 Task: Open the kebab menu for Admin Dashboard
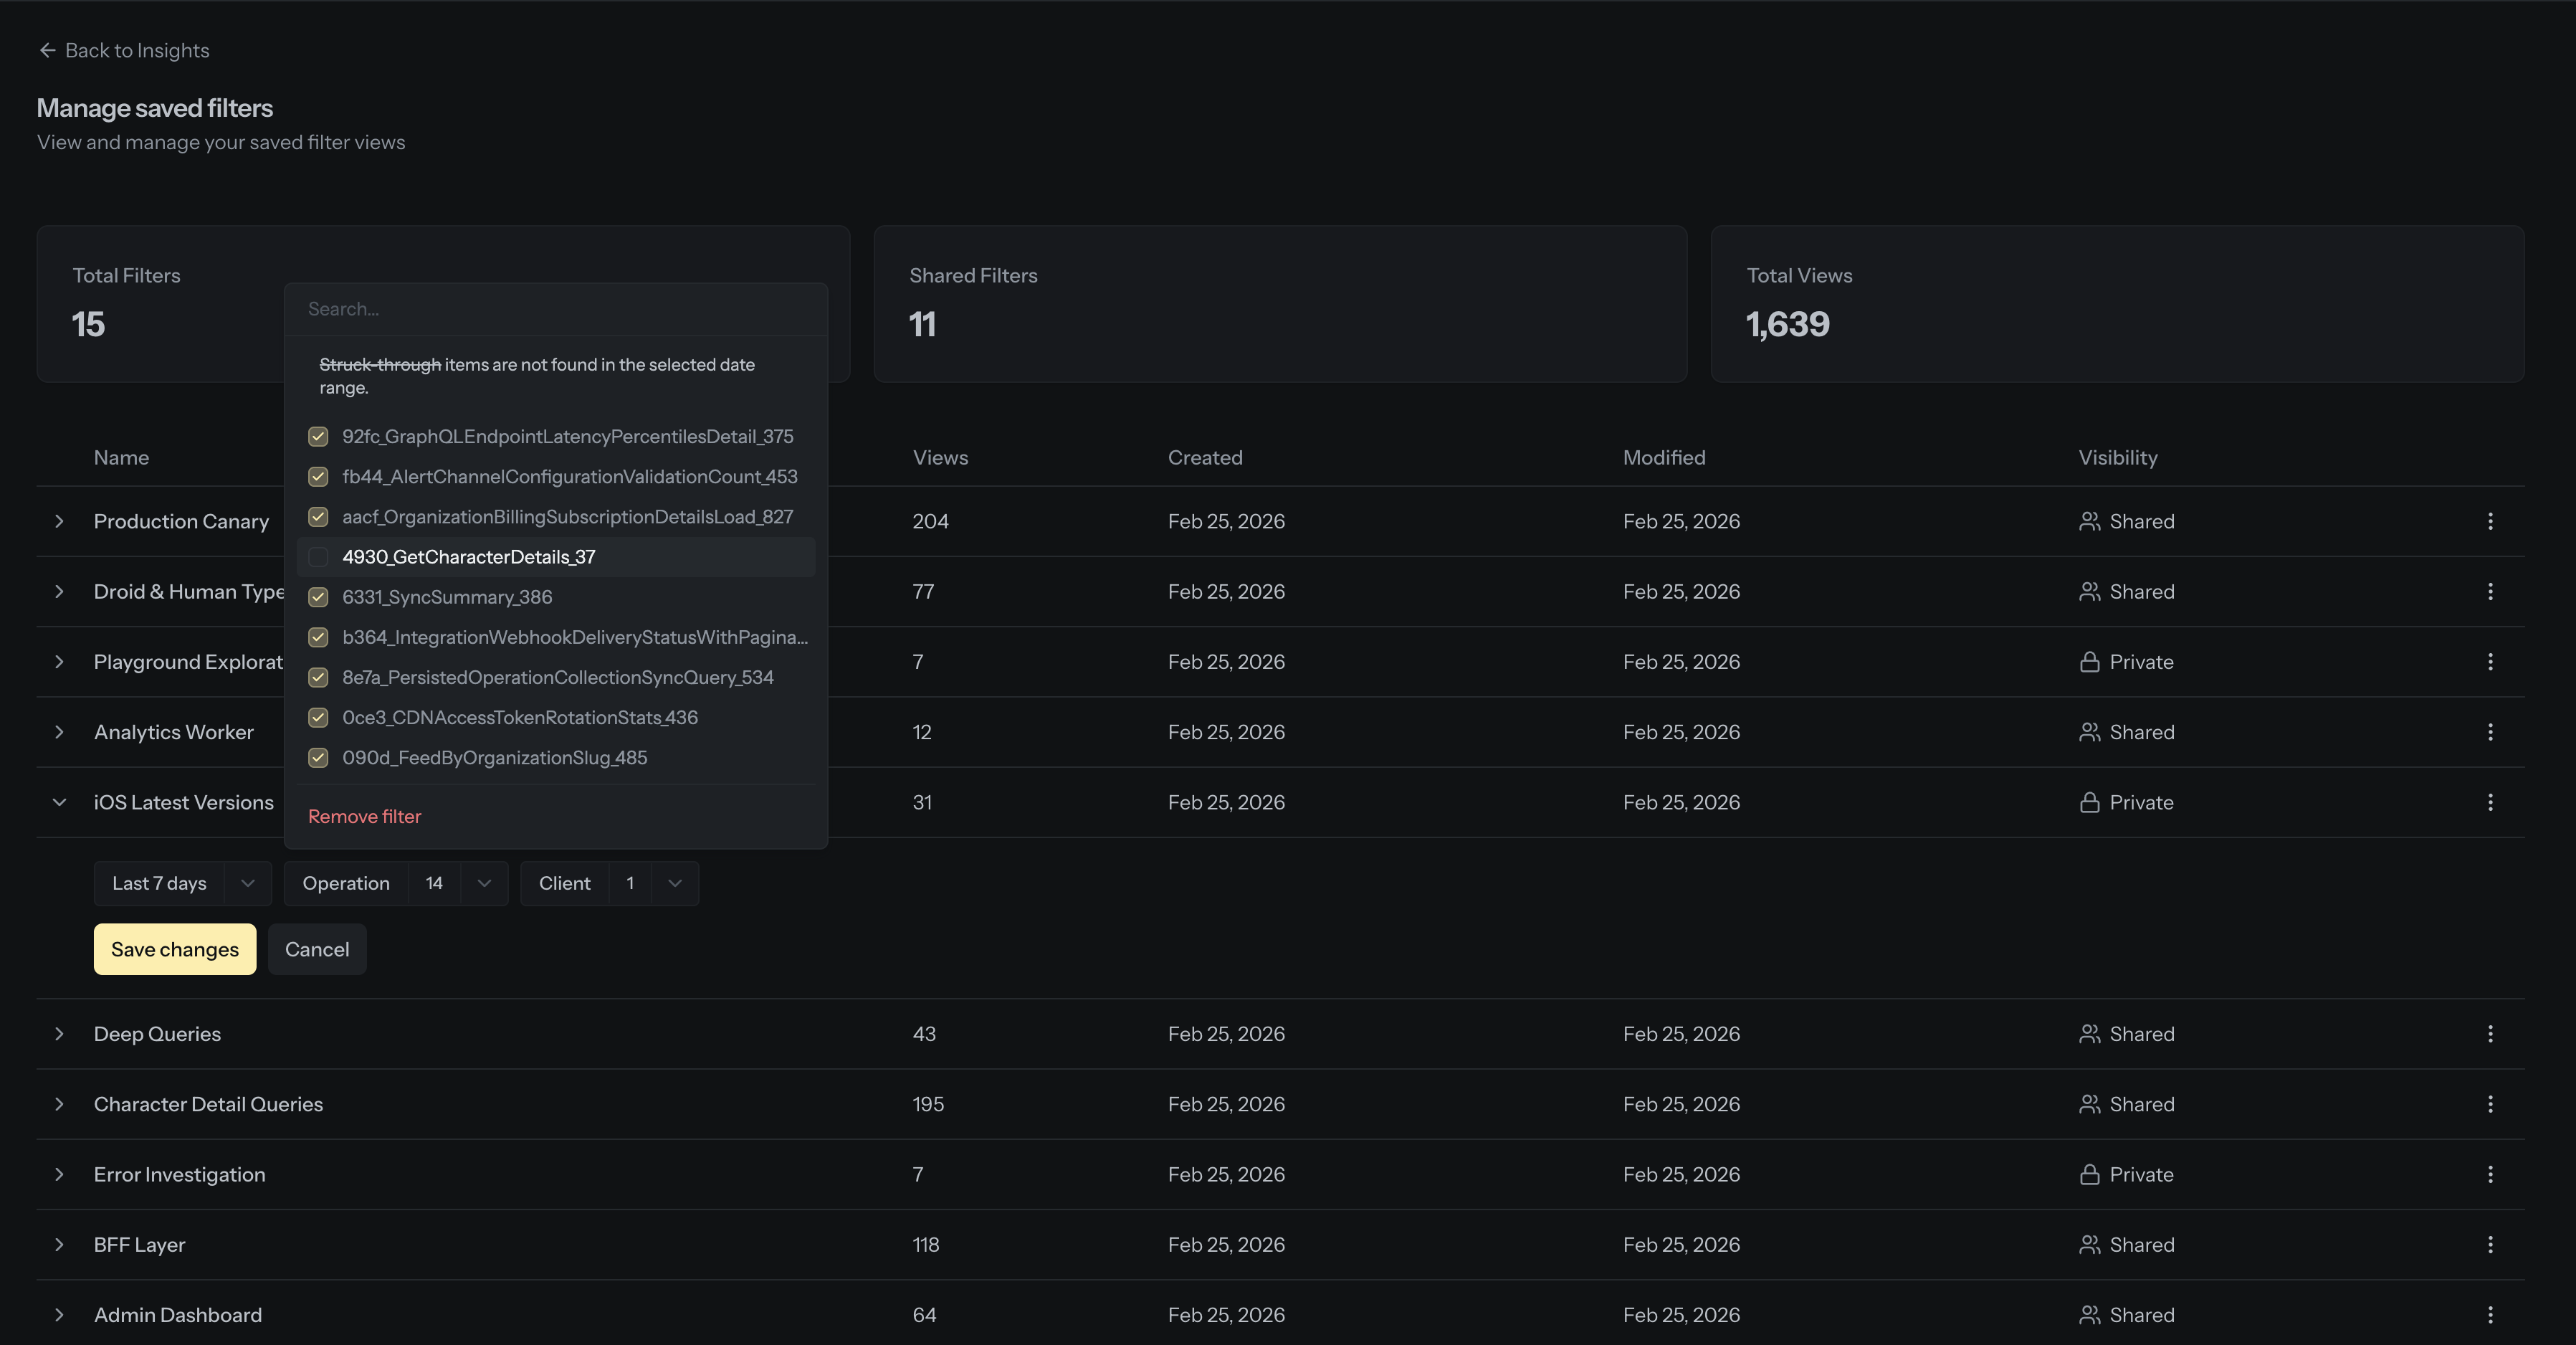click(2490, 1315)
